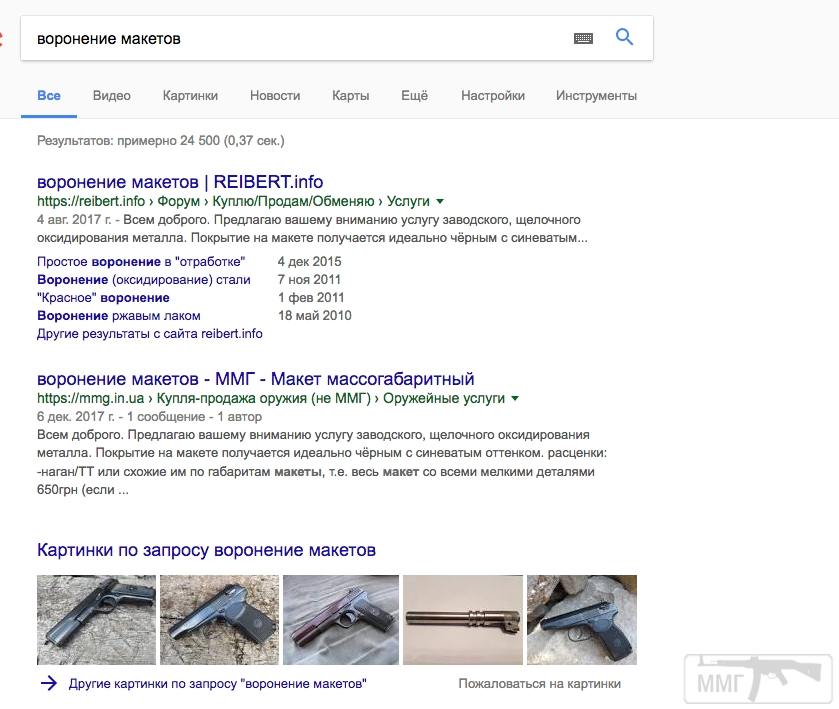Open sitelink "Простое воронение в отработке"
The width and height of the screenshot is (839, 709).
click(141, 262)
